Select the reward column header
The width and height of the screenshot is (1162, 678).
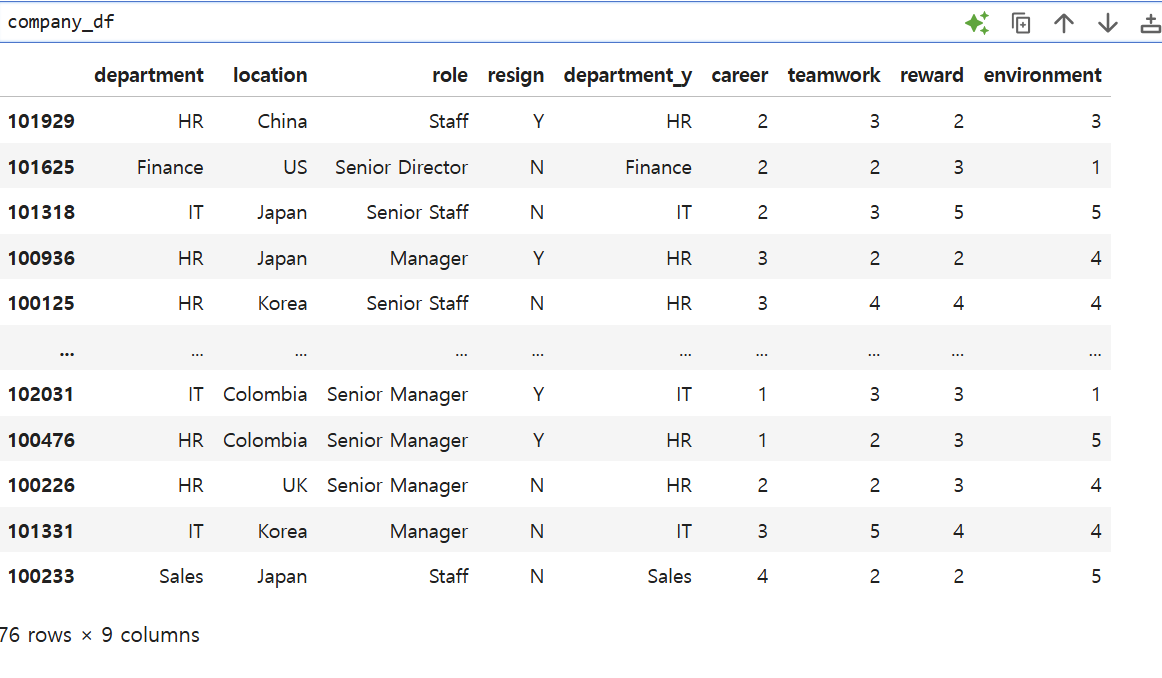click(x=932, y=76)
